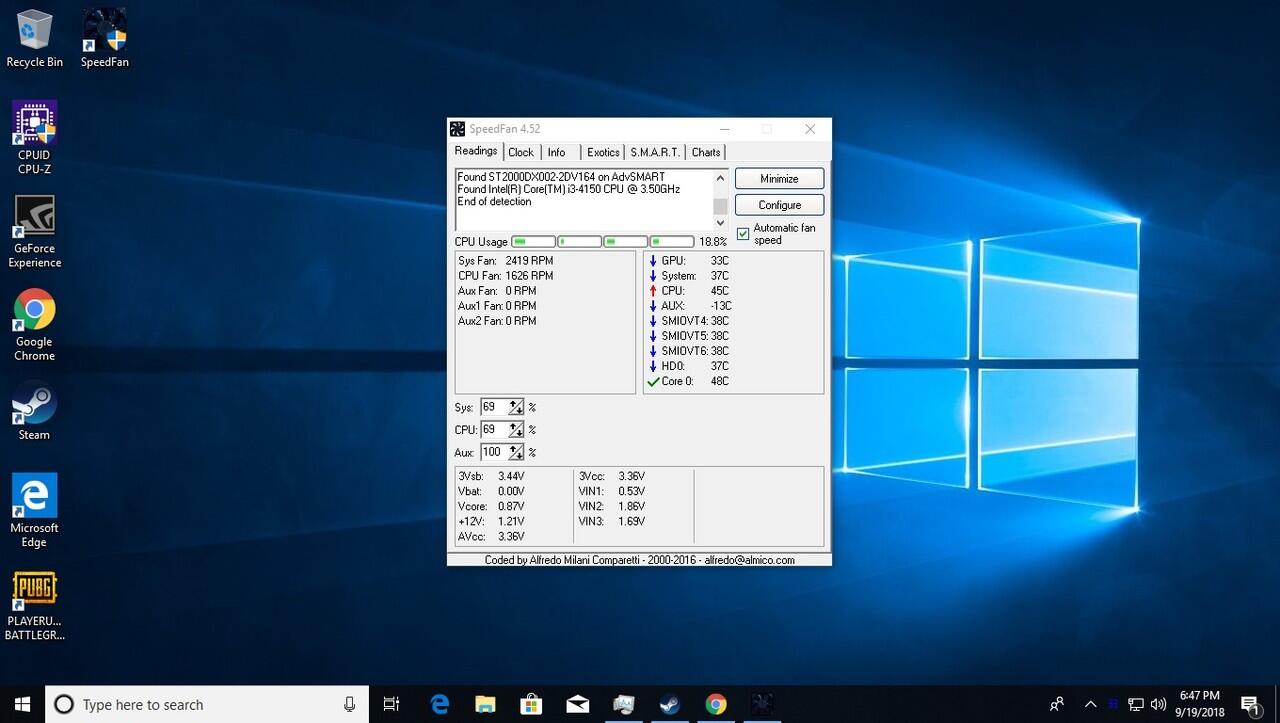Click the log box scroll down arrow
1280x723 pixels.
point(720,223)
